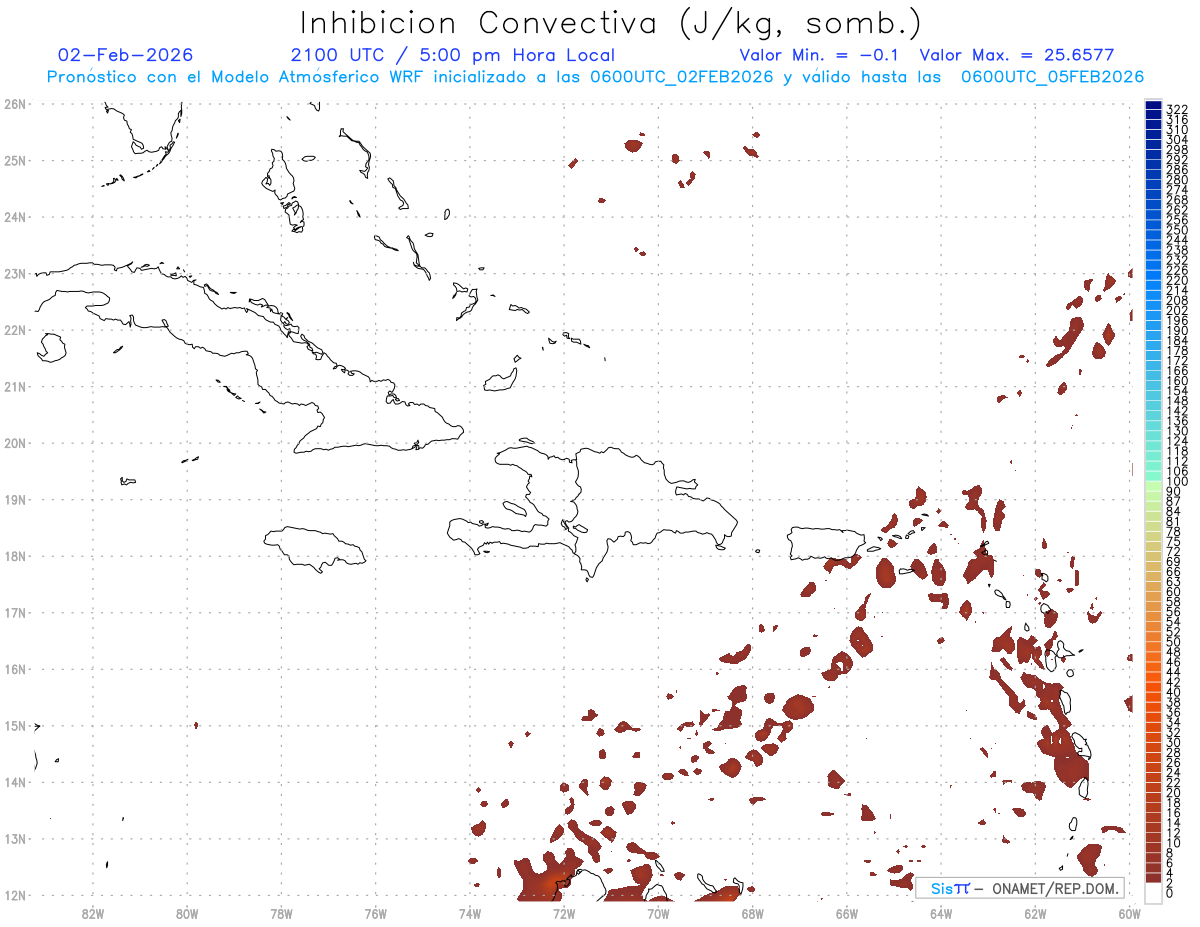Click the 22N latitude label
The width and height of the screenshot is (1200, 927).
coord(15,329)
